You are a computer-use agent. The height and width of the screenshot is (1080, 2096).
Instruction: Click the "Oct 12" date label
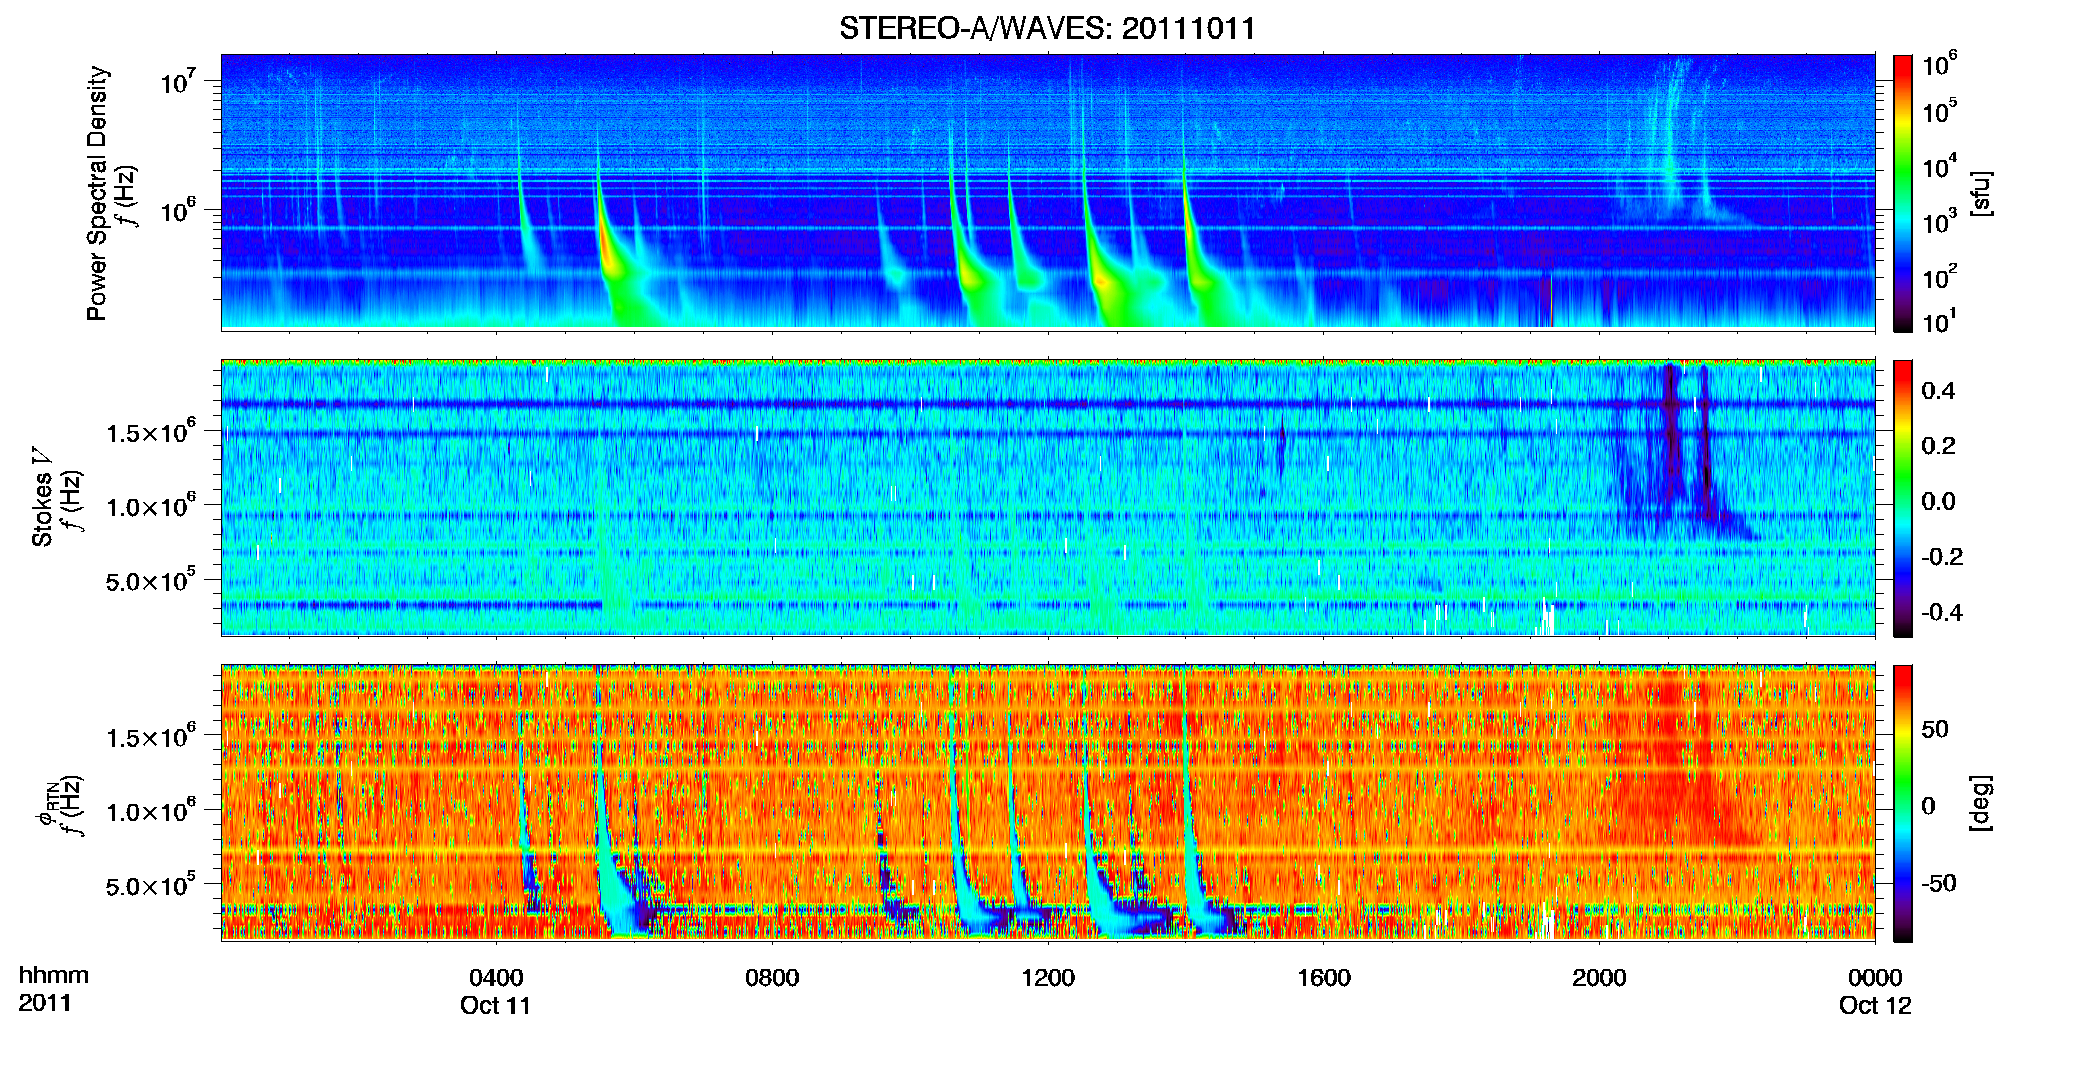click(x=1875, y=1005)
